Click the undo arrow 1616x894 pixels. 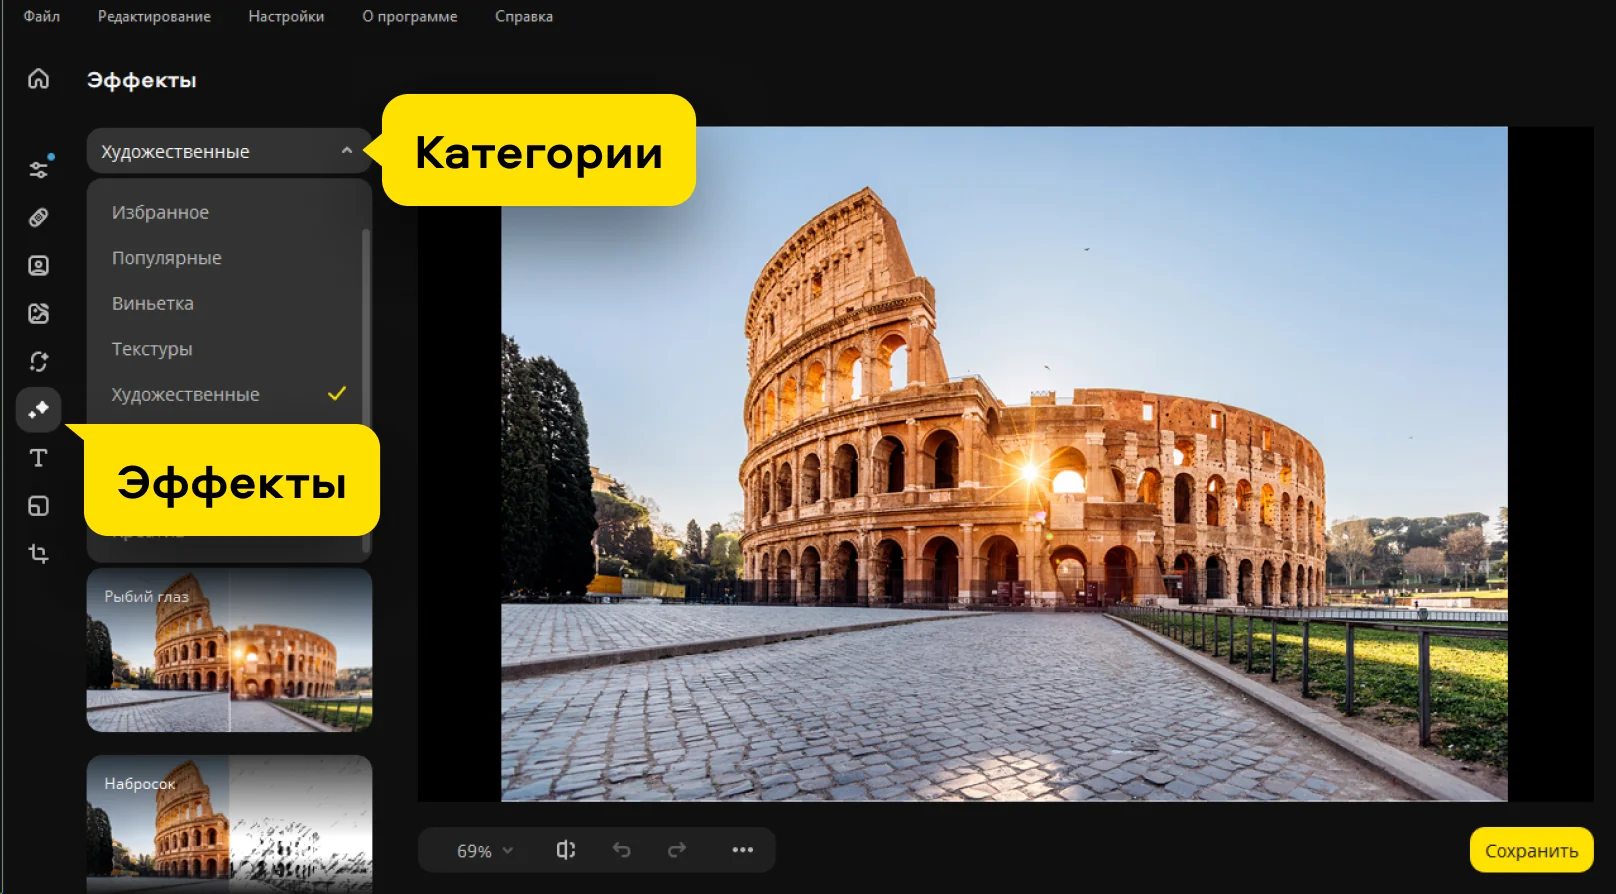621,850
